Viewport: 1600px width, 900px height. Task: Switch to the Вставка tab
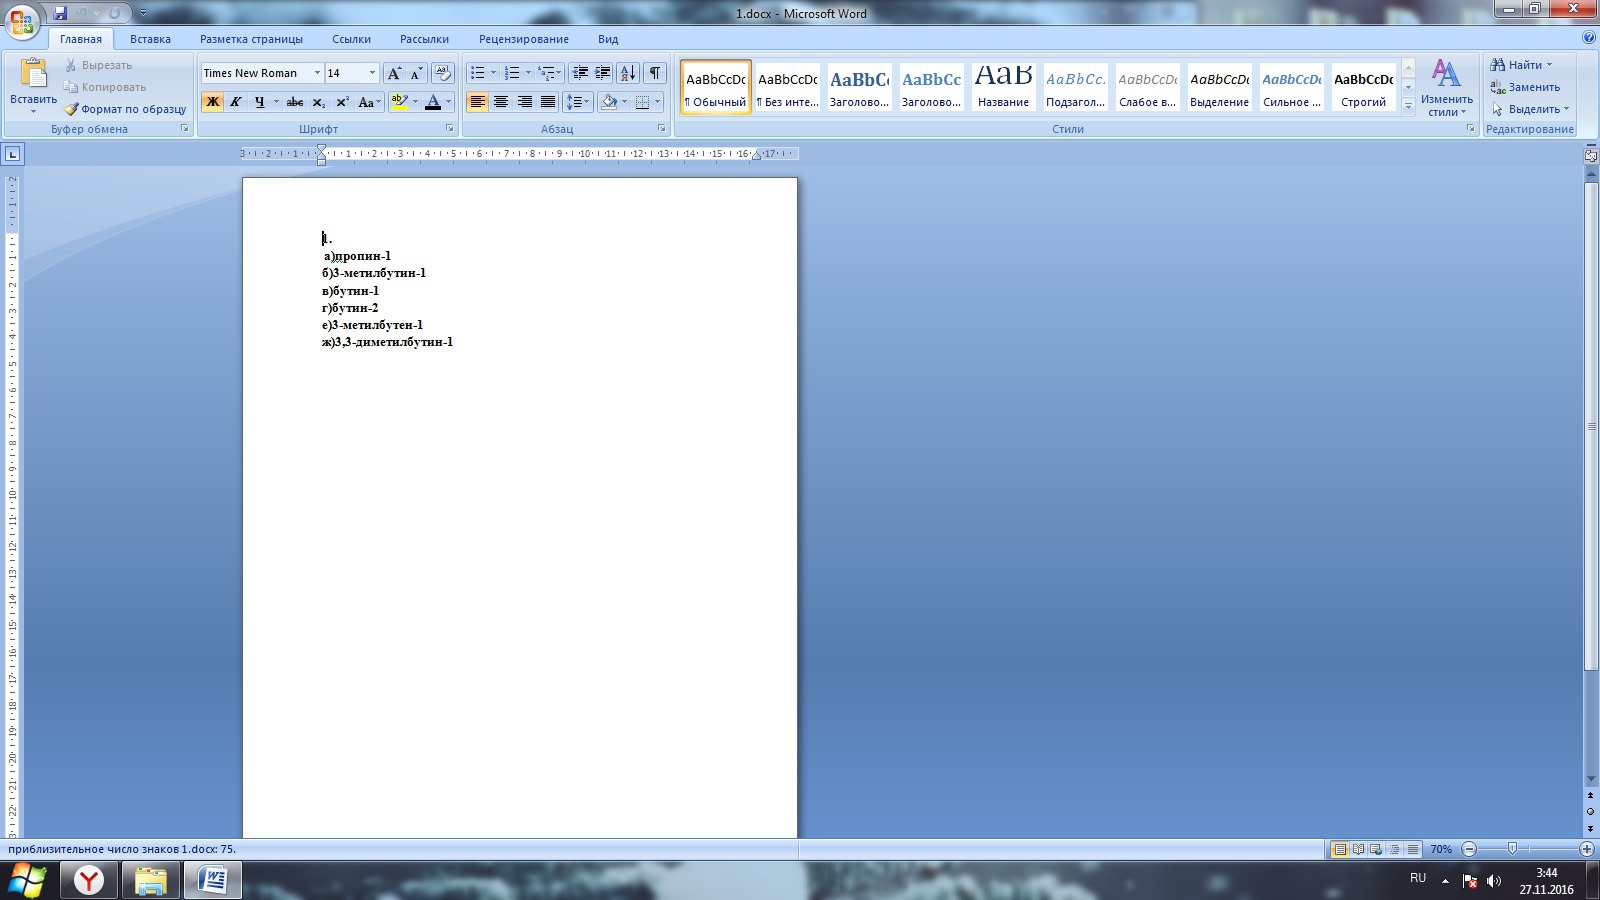(150, 39)
